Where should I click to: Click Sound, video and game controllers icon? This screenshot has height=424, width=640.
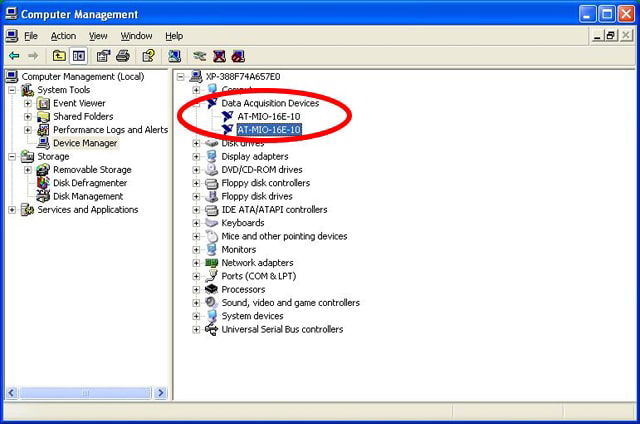click(212, 303)
